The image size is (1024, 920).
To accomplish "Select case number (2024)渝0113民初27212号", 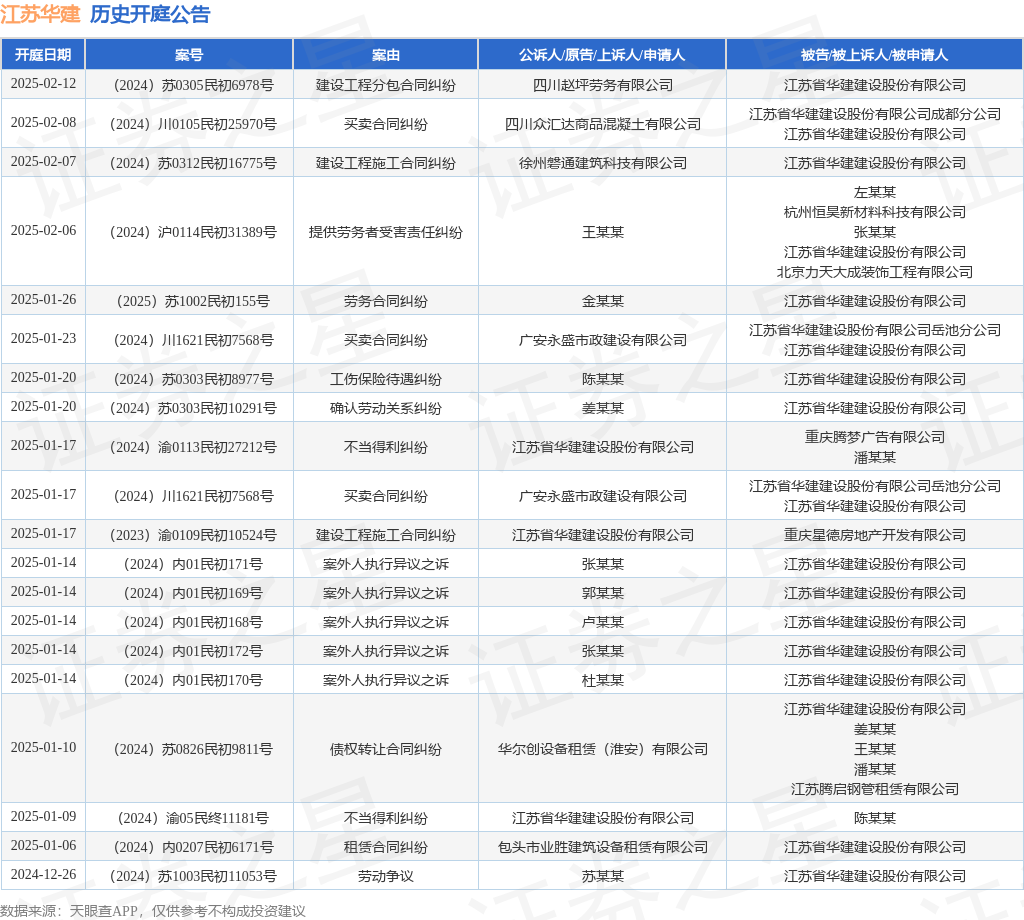I will point(193,447).
